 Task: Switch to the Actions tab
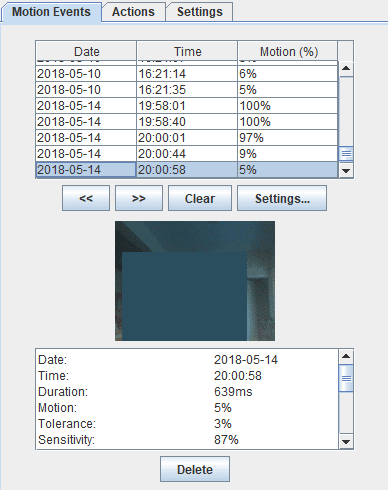tap(133, 12)
